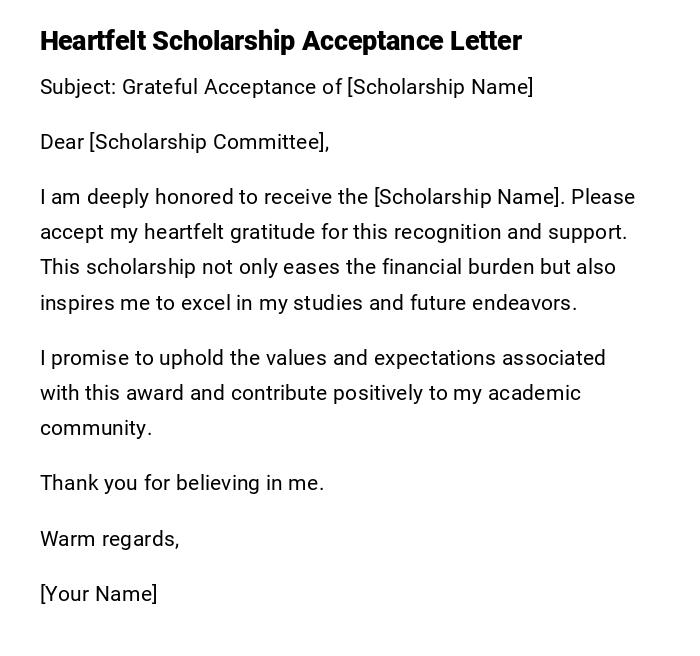The width and height of the screenshot is (700, 656).
Task: Select the '[Scholarship Name]' placeholder in the first paragraph
Action: click(x=468, y=197)
